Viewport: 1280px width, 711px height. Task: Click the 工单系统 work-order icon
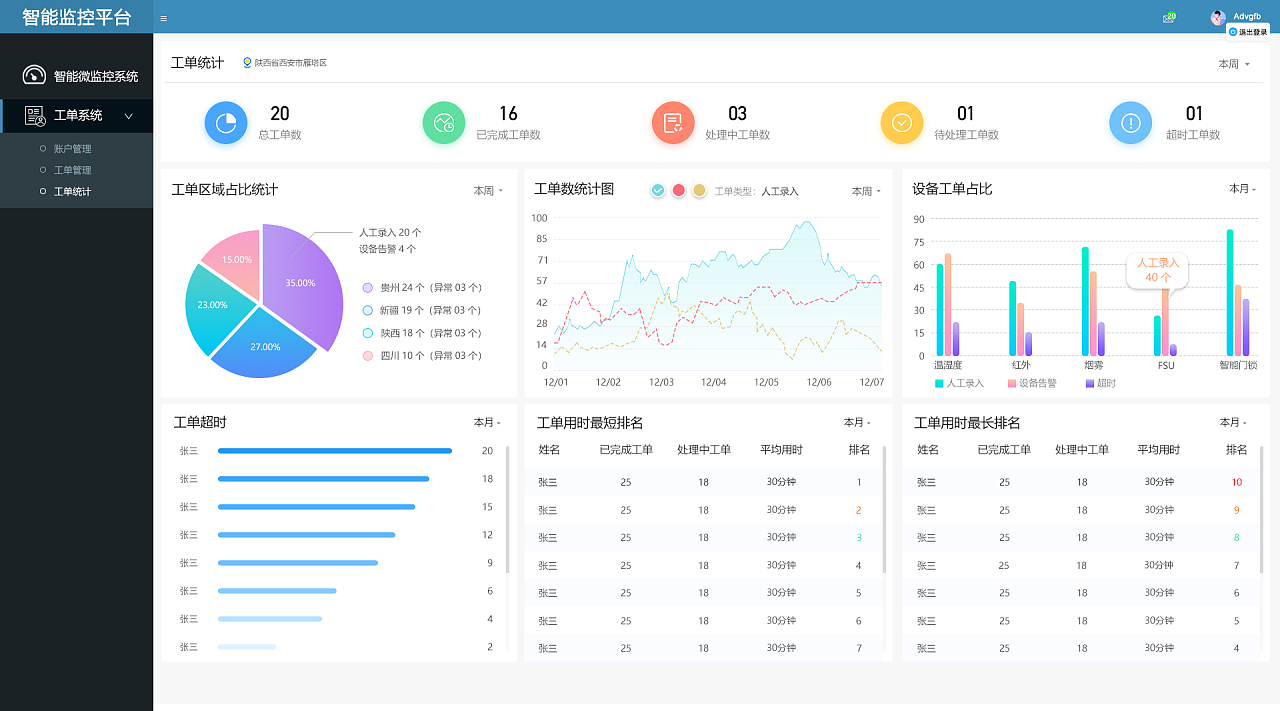click(x=35, y=115)
